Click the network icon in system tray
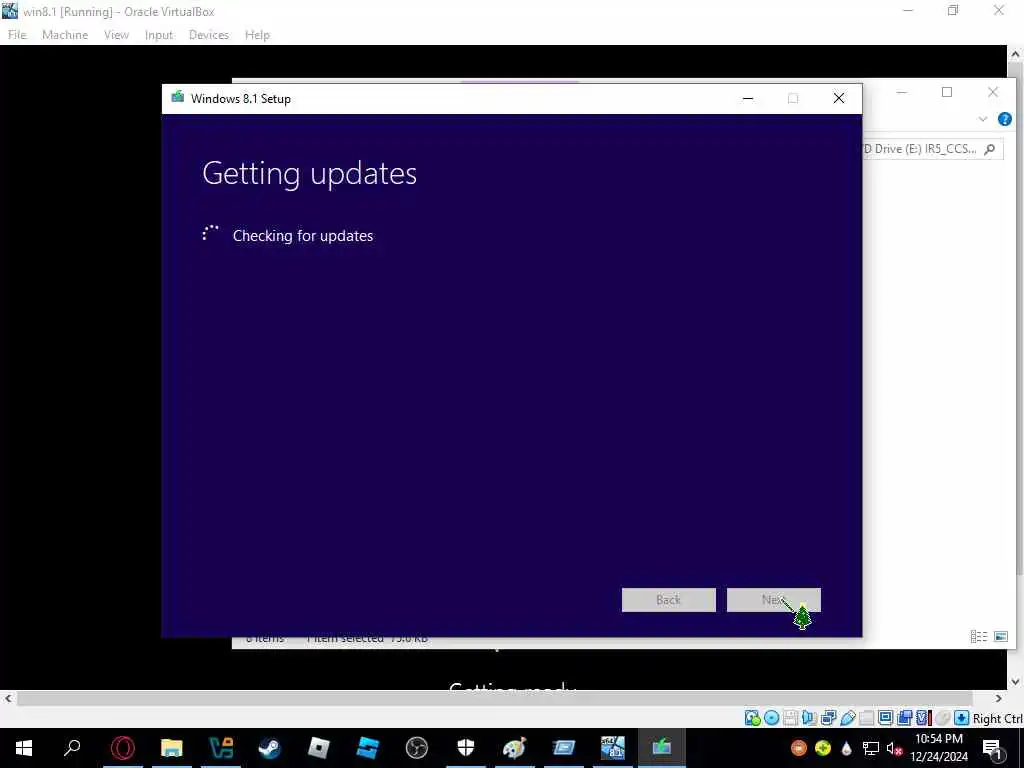The width and height of the screenshot is (1024, 768). coord(871,748)
